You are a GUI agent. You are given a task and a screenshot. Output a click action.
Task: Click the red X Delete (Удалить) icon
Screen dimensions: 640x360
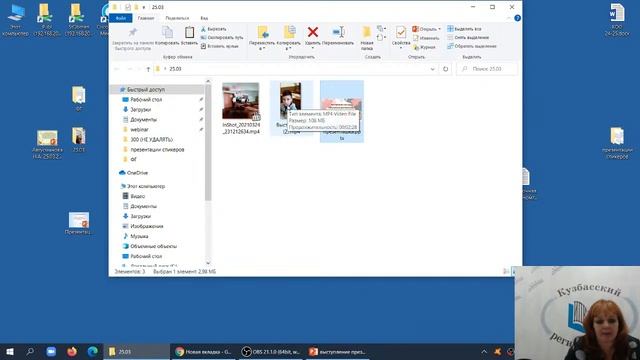point(313,32)
